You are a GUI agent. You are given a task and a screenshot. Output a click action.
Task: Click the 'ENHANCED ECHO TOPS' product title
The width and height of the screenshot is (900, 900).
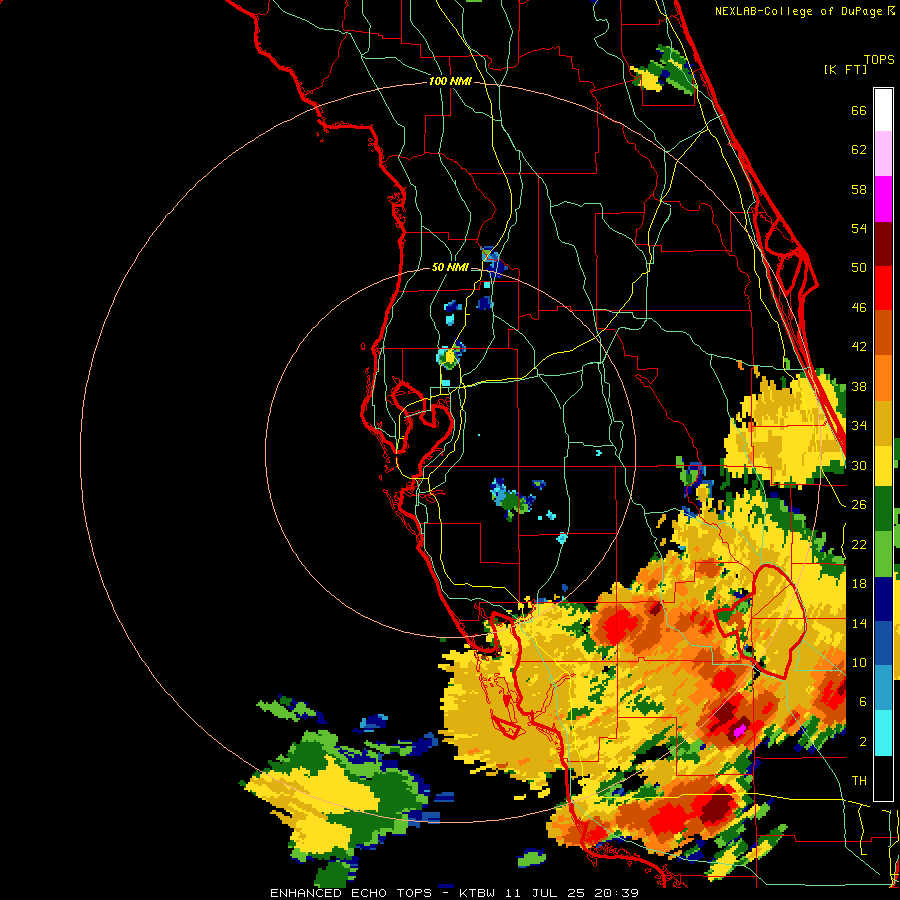(x=351, y=893)
